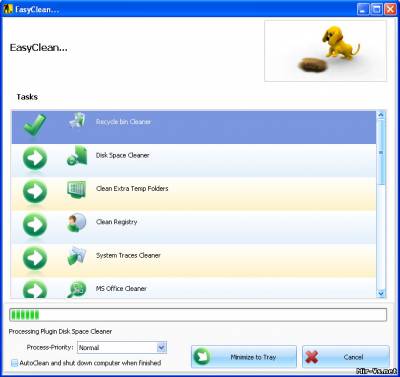Click the Tasks heading
This screenshot has width=400, height=377.
[27, 97]
